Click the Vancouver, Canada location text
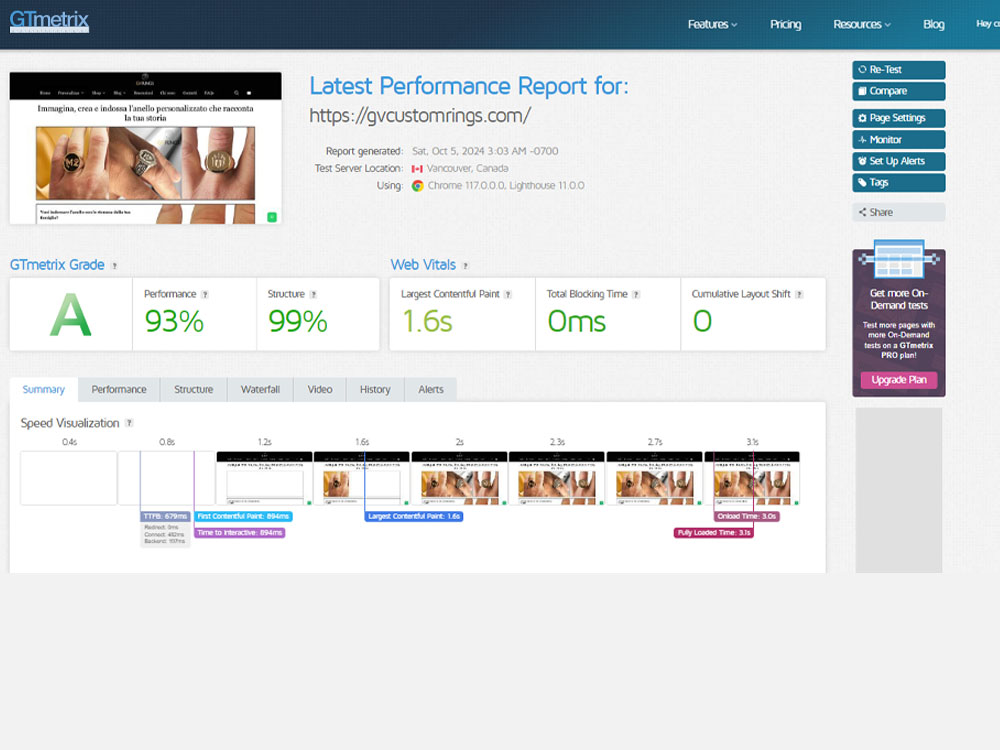The height and width of the screenshot is (750, 1000). [x=467, y=168]
